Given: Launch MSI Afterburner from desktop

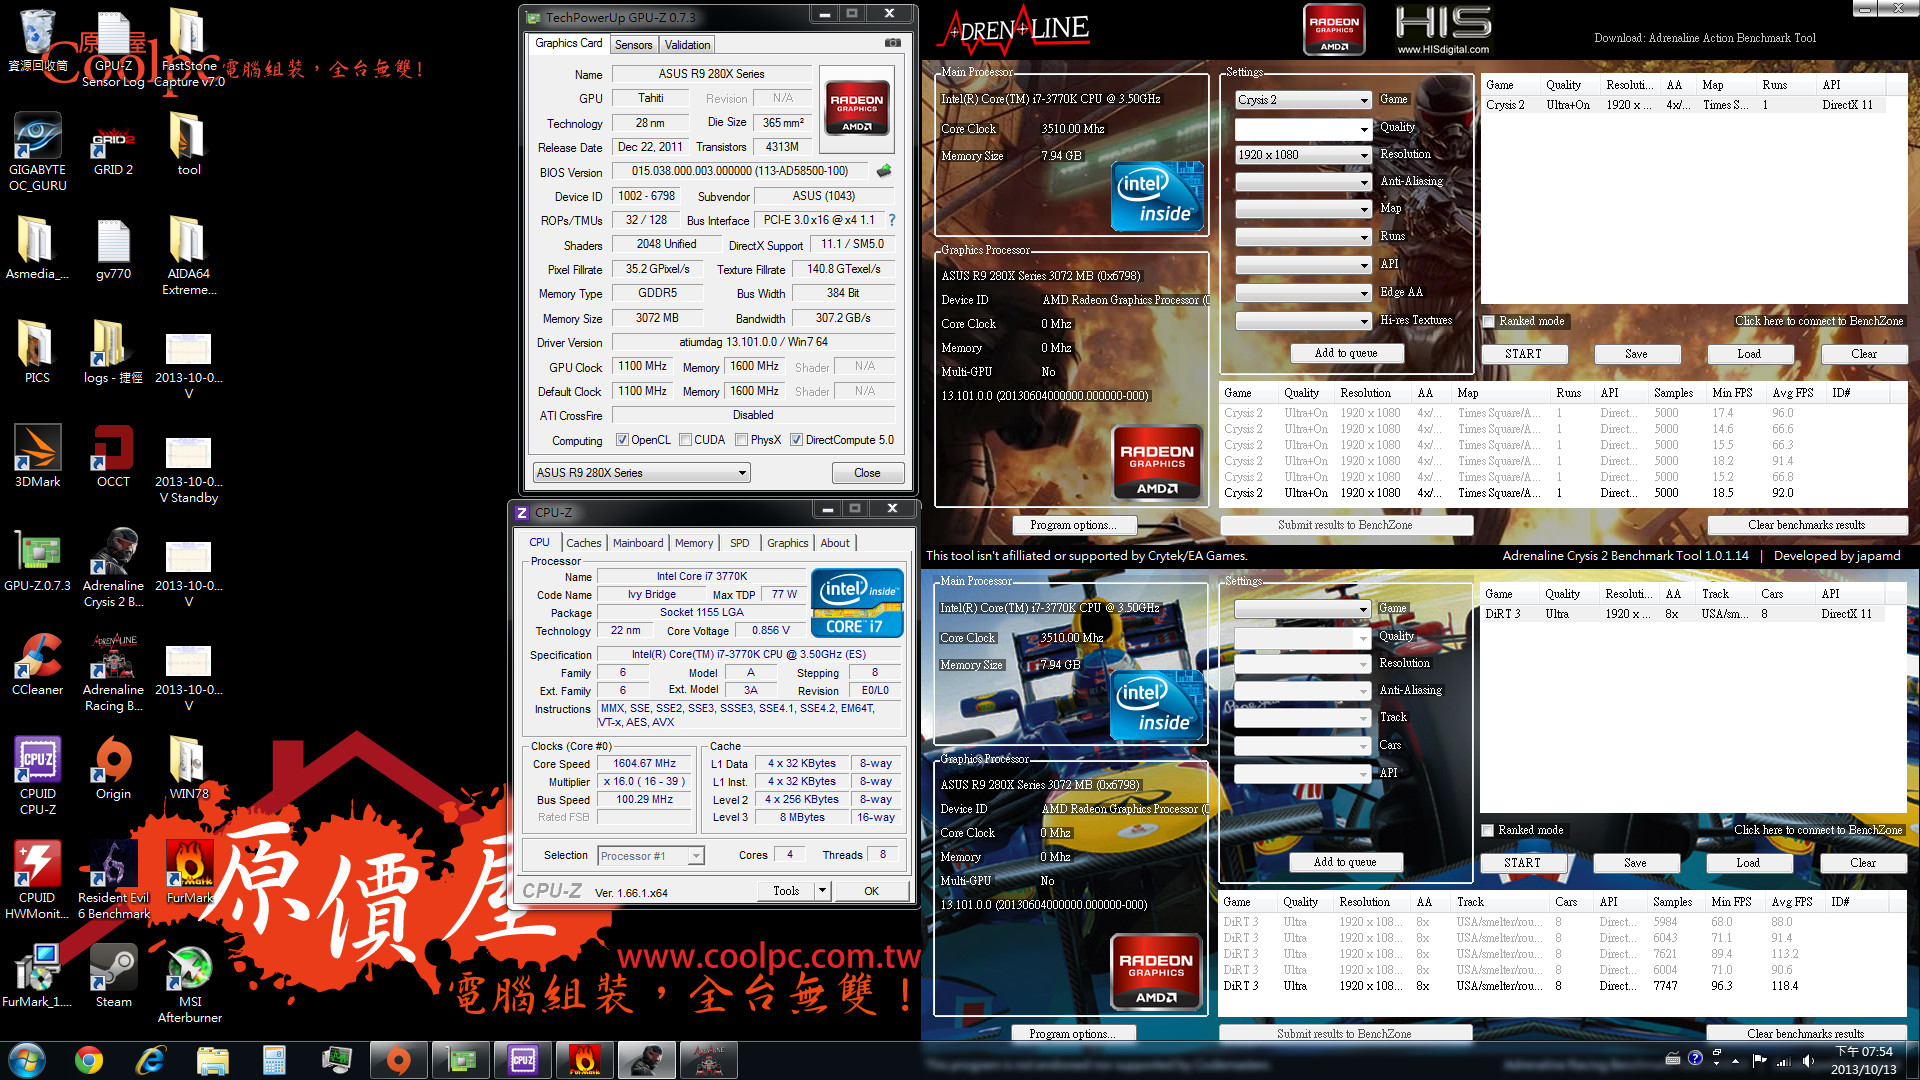Looking at the screenshot, I should (189, 982).
